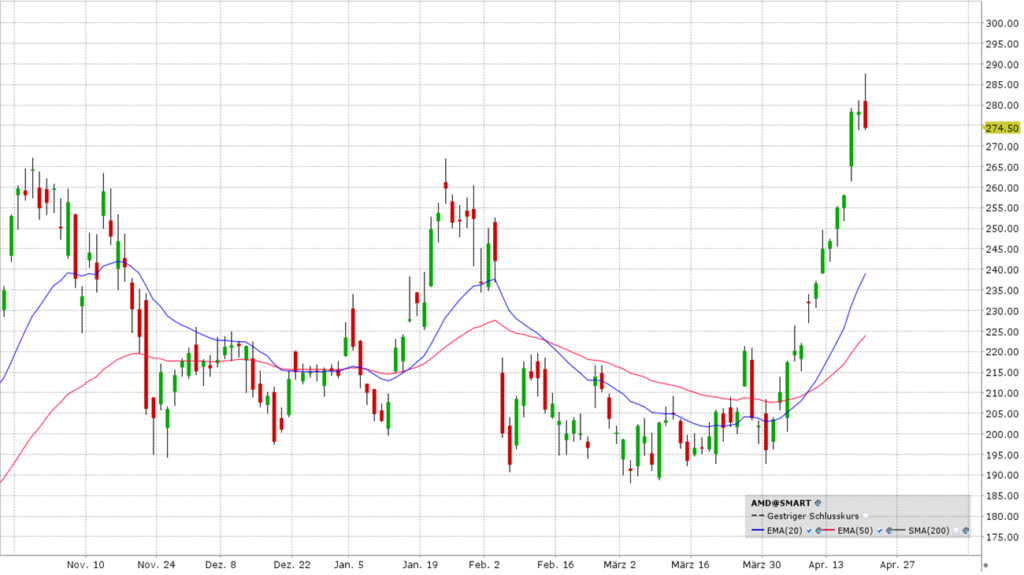Toggle the Gestriger Schlusskurs checkbox
The height and width of the screenshot is (575, 1024).
coord(865,516)
